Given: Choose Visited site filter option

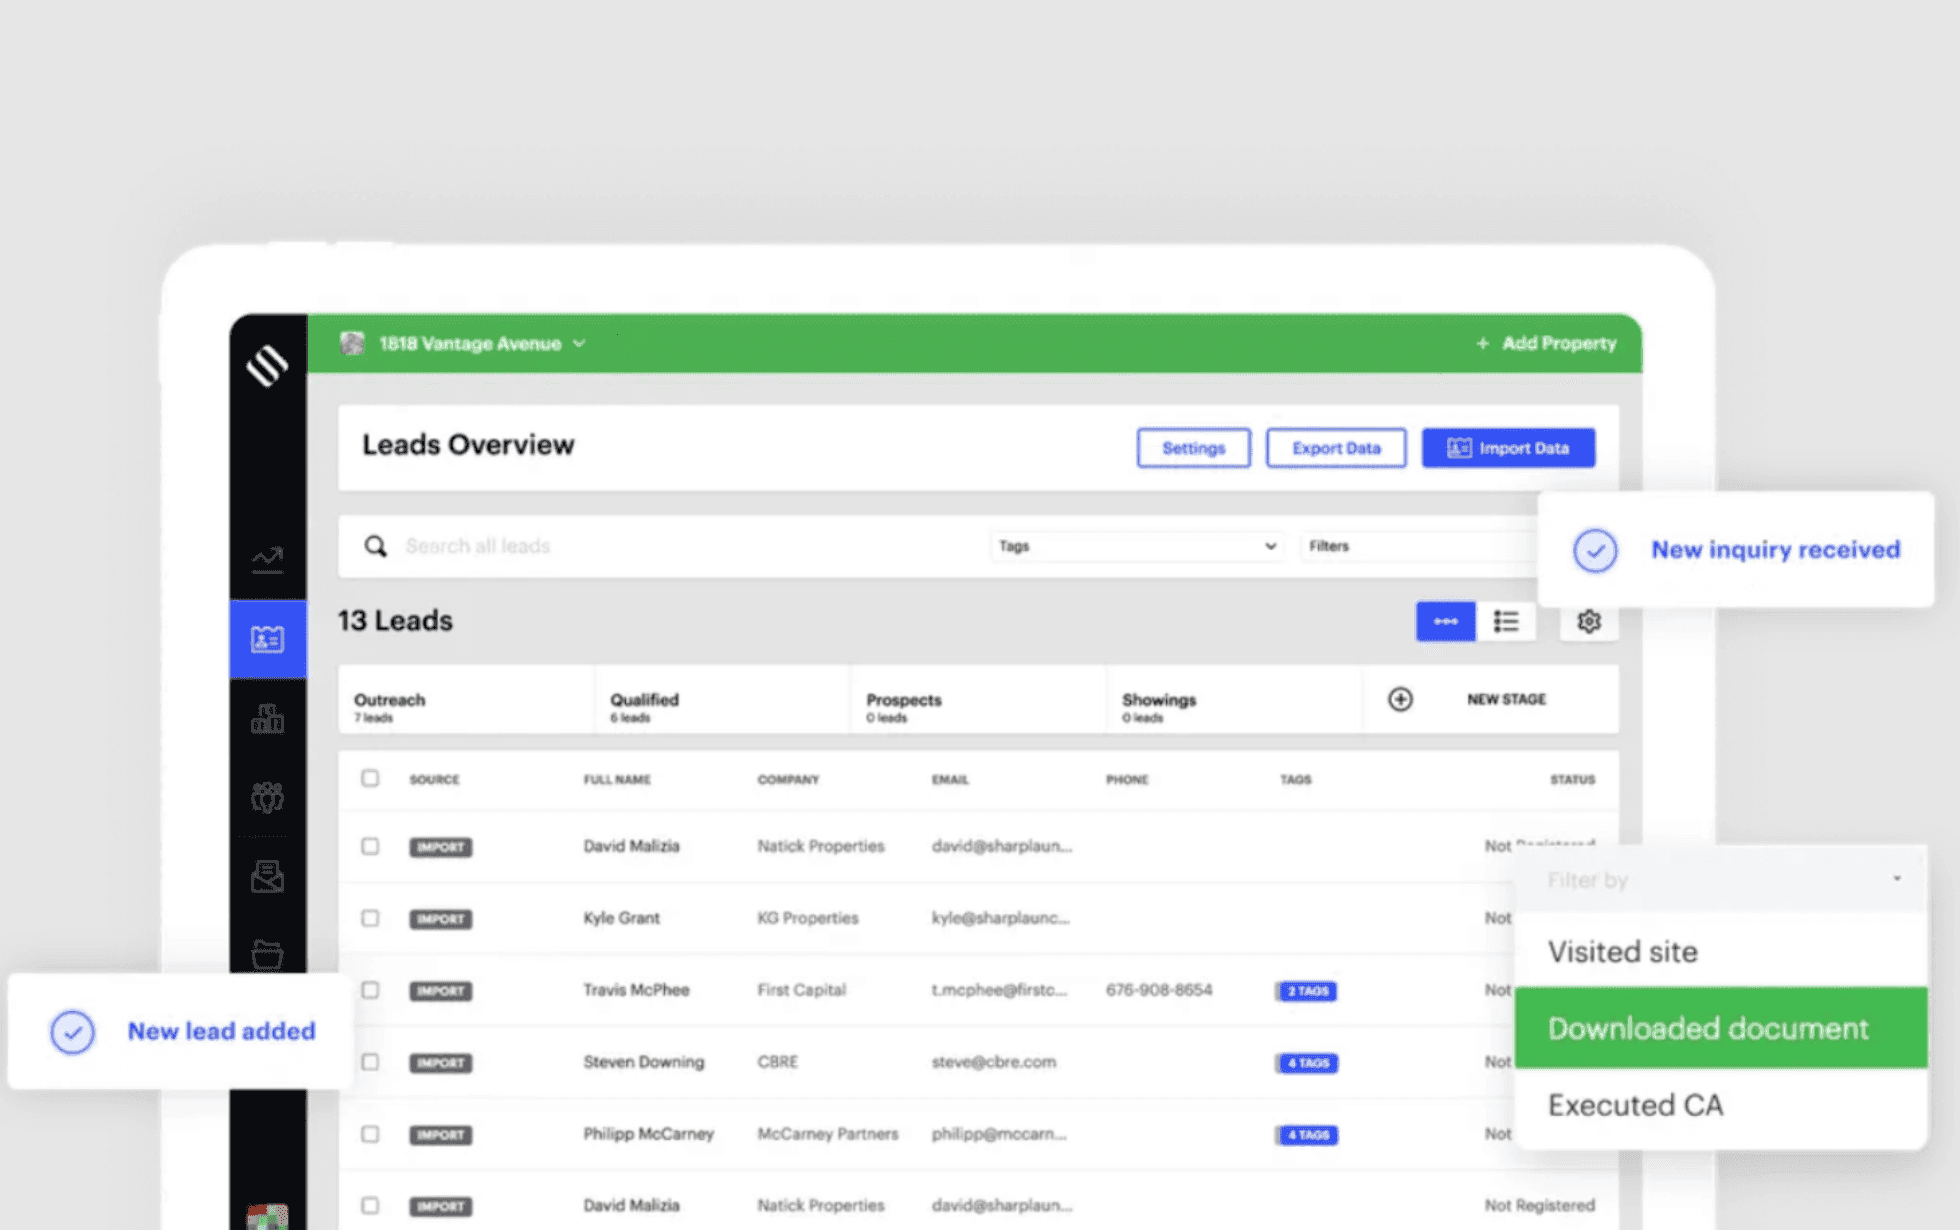Looking at the screenshot, I should tap(1721, 951).
